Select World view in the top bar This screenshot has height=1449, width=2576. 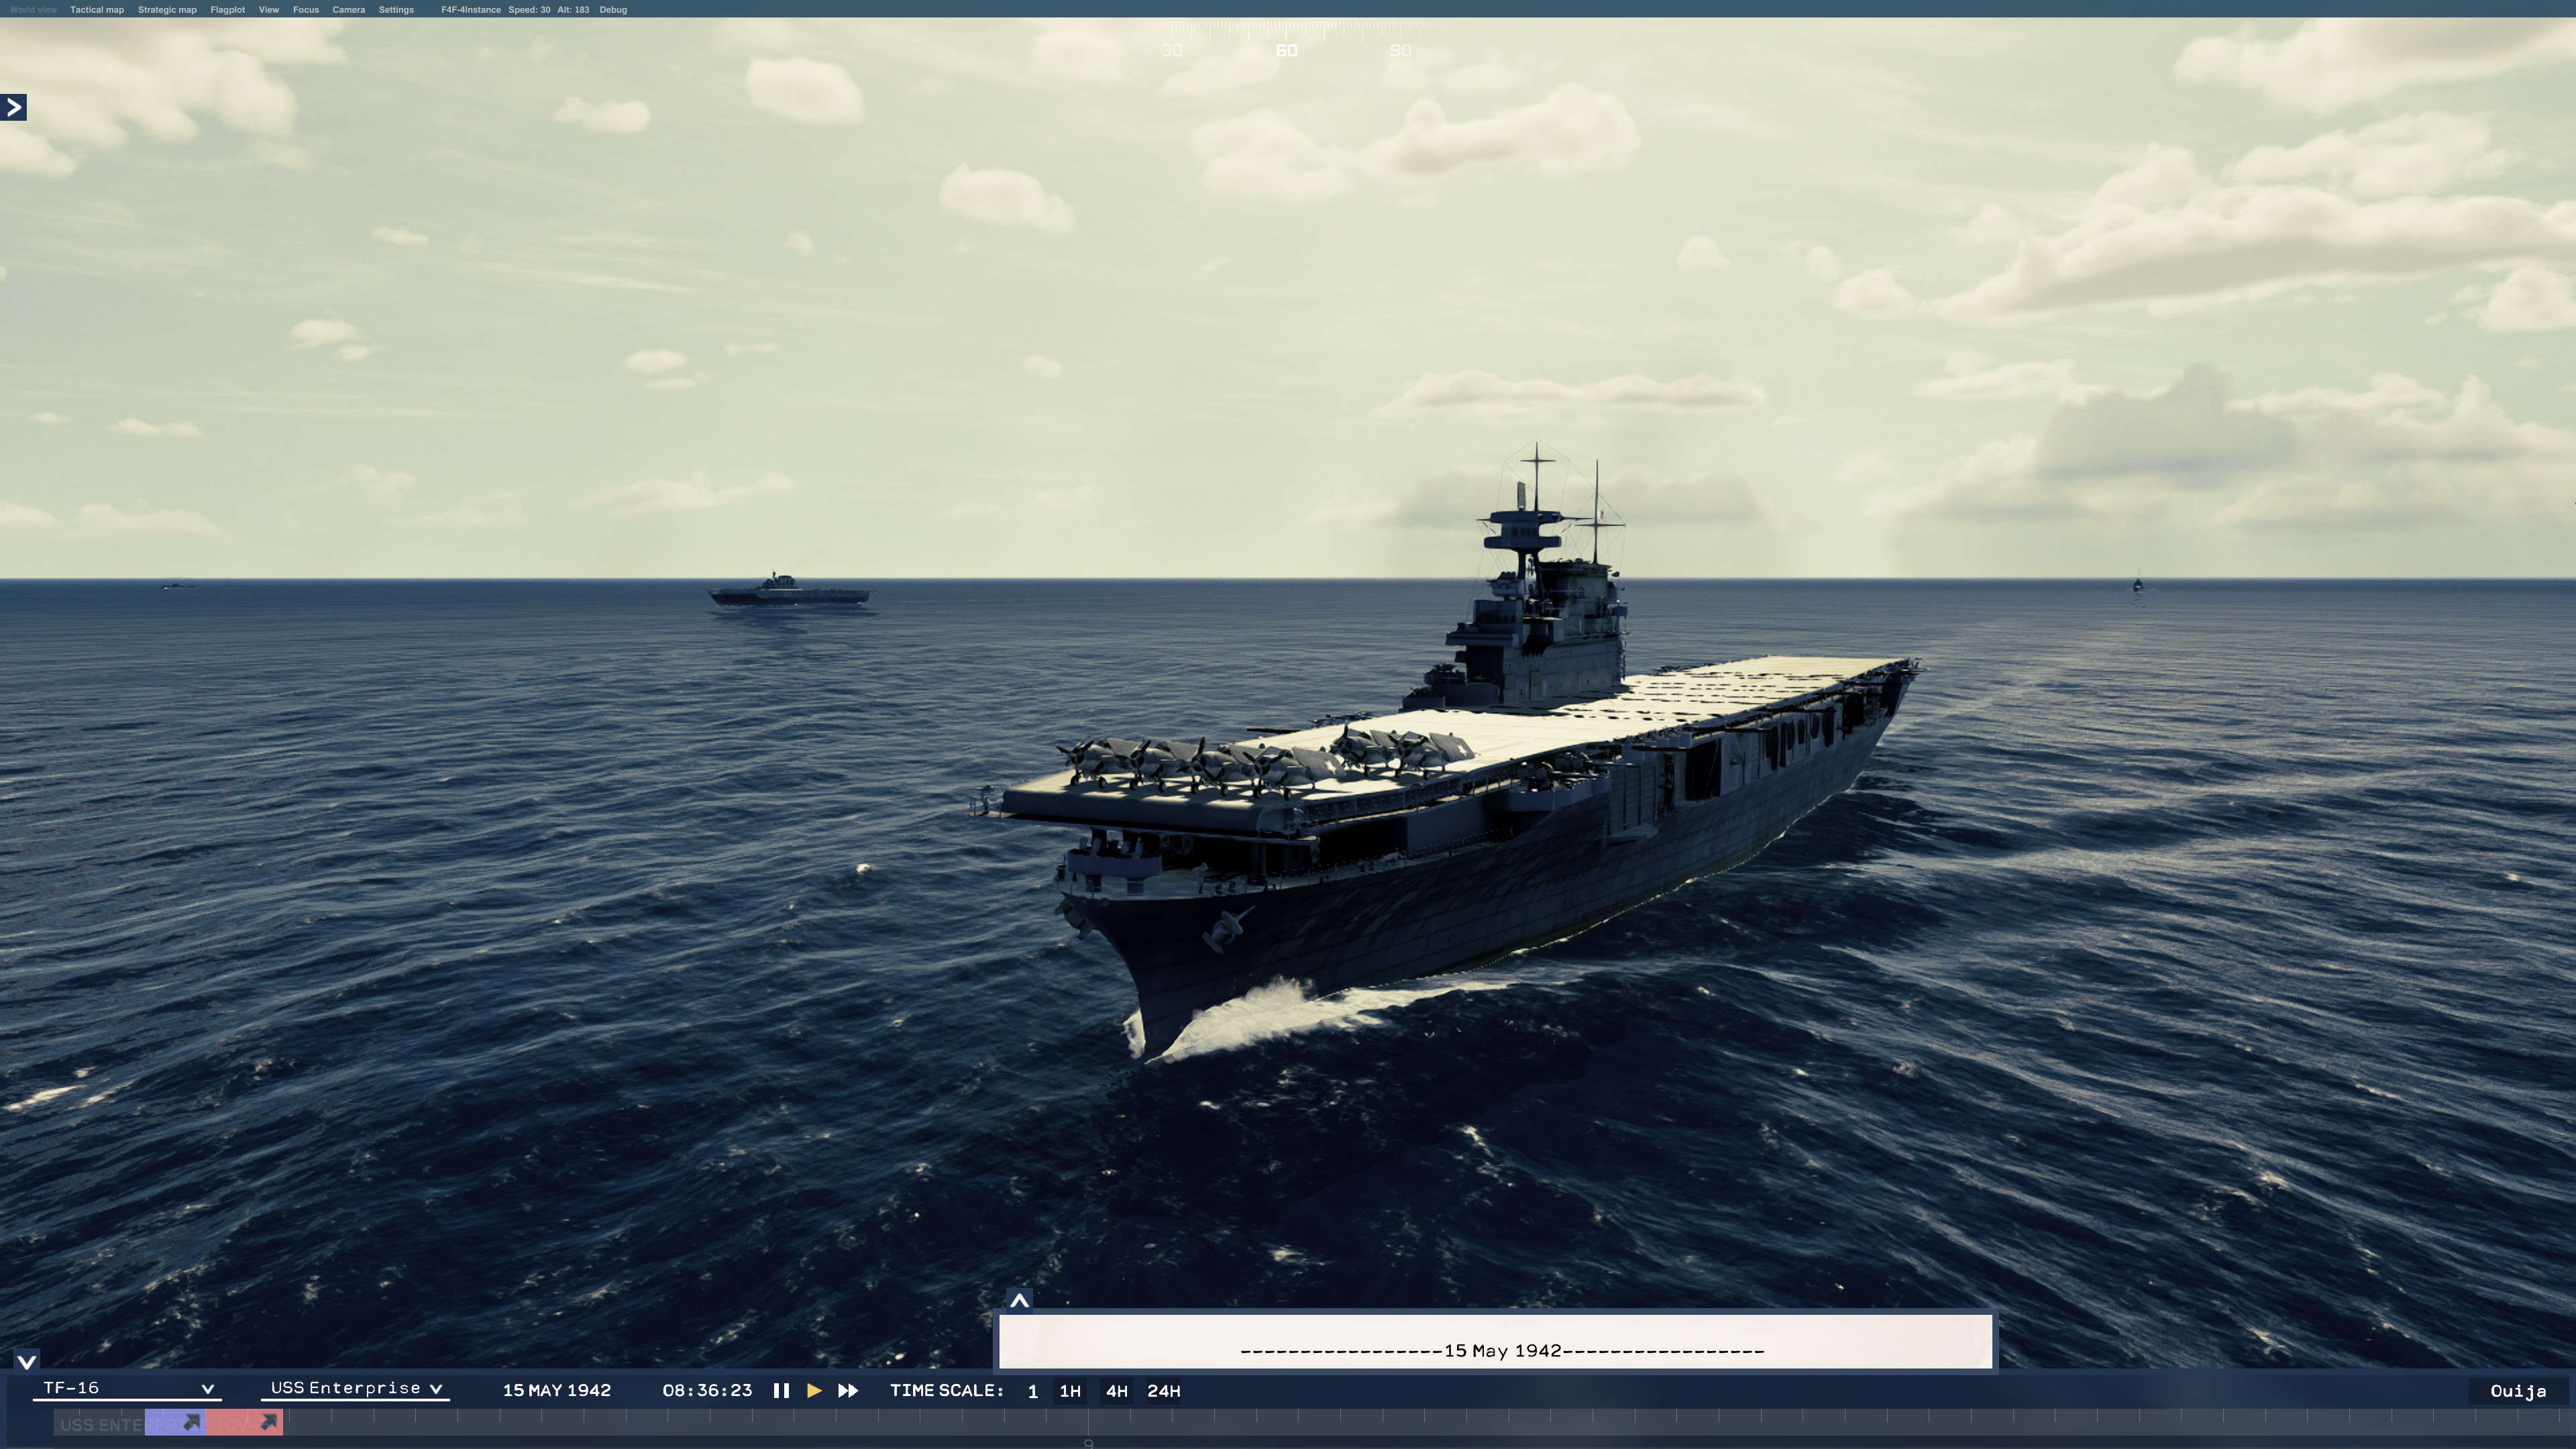(33, 9)
